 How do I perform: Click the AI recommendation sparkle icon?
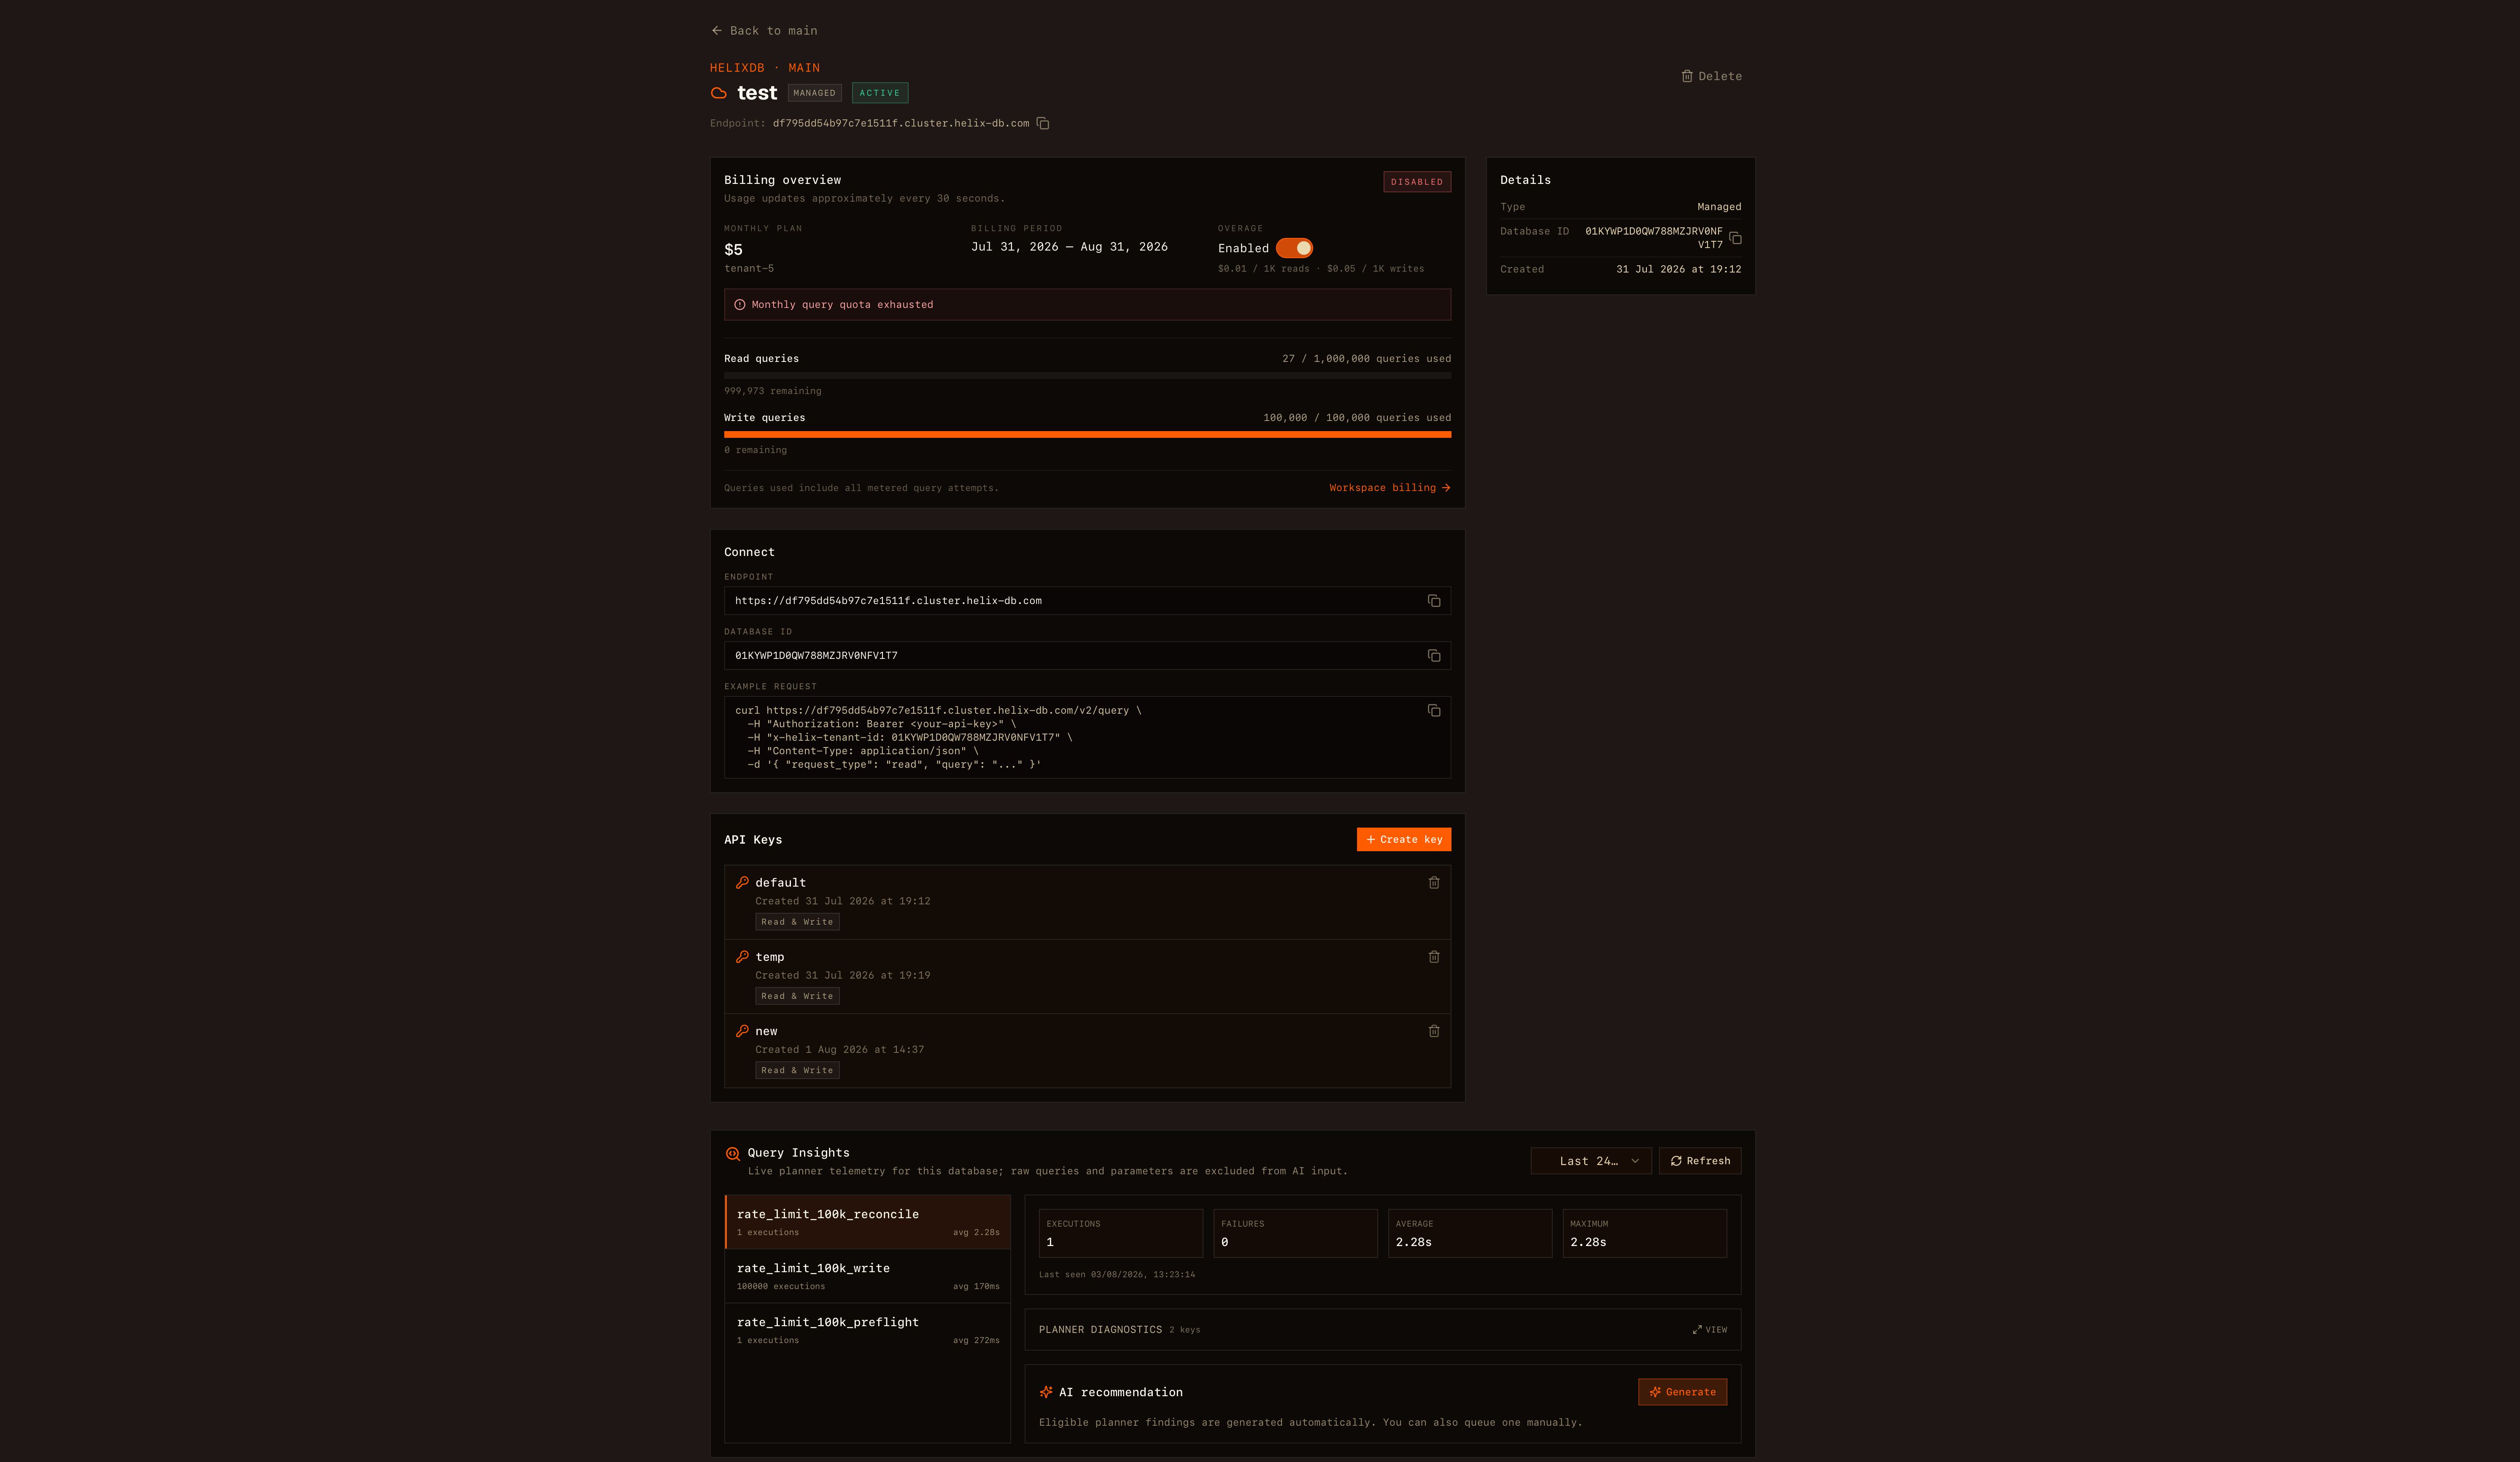pyautogui.click(x=1046, y=1392)
